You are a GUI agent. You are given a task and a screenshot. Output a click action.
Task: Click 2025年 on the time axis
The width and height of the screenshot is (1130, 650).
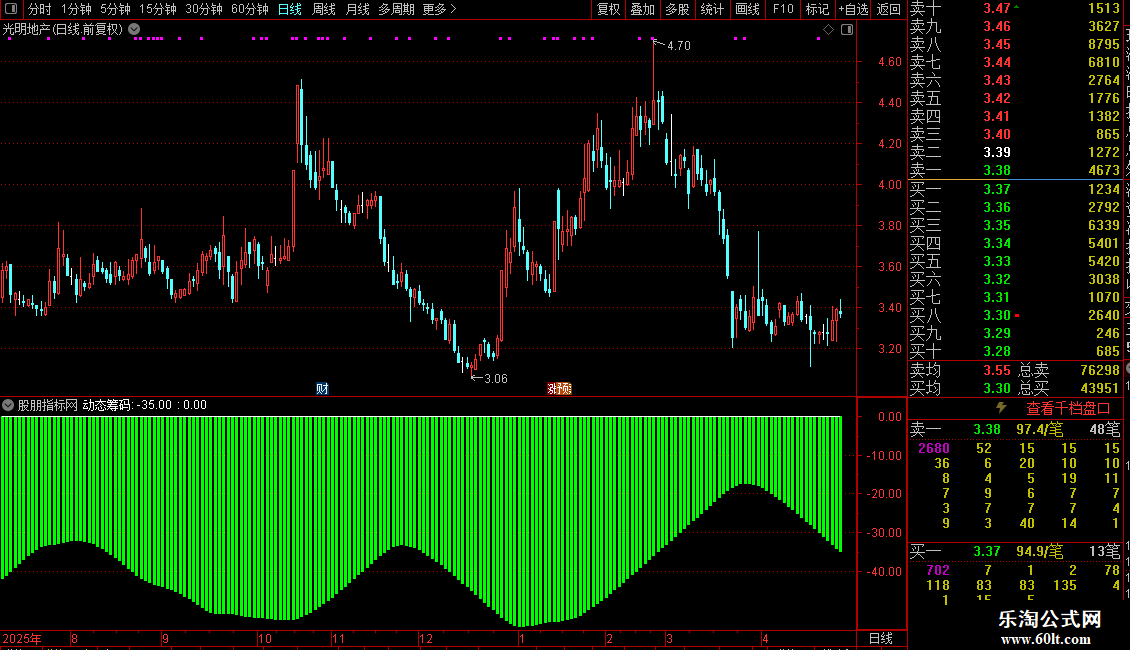click(22, 639)
